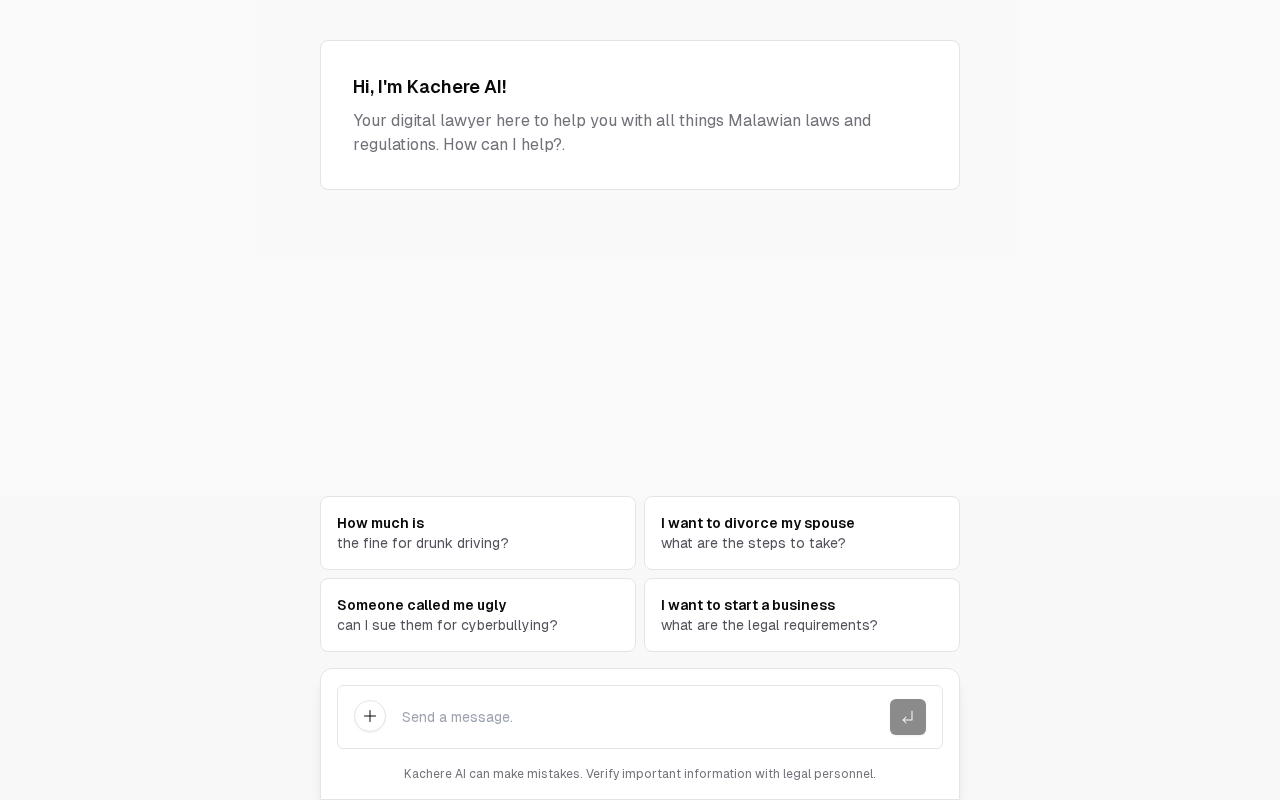Viewport: 1280px width, 800px height.
Task: Click "Kachere AI can make mistakes" disclaimer
Action: click(492, 774)
